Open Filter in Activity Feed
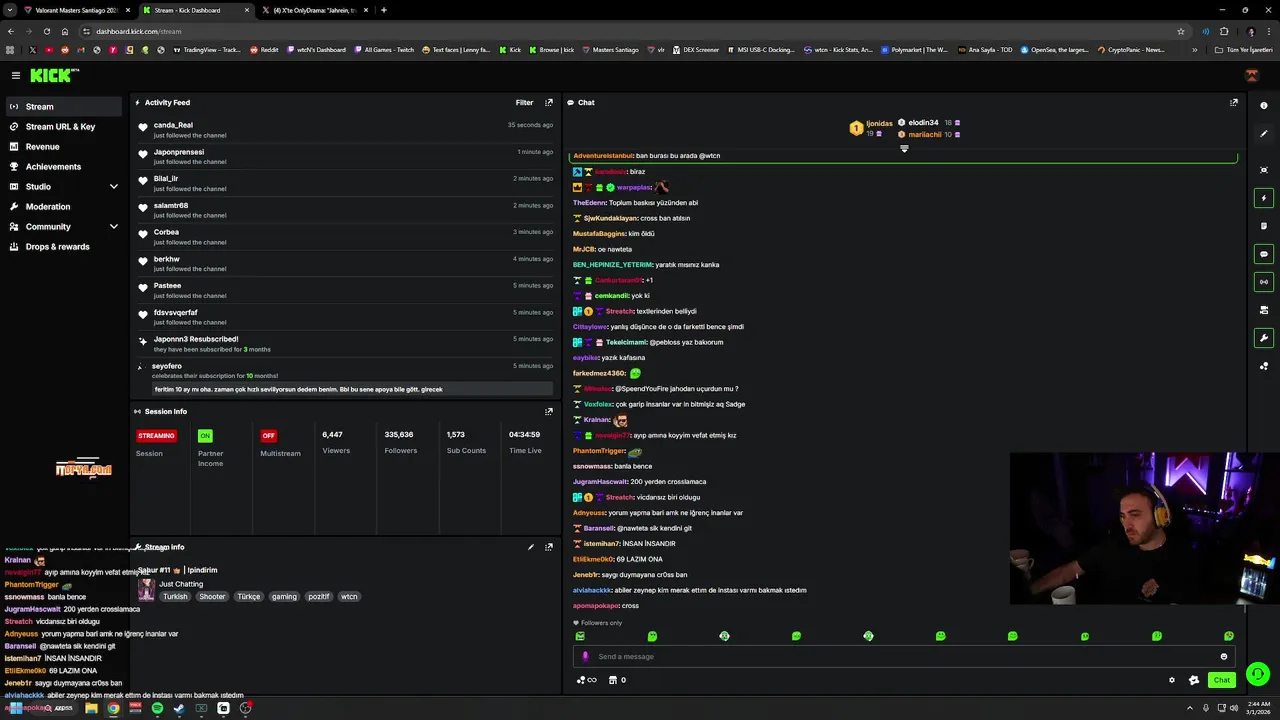 point(524,102)
